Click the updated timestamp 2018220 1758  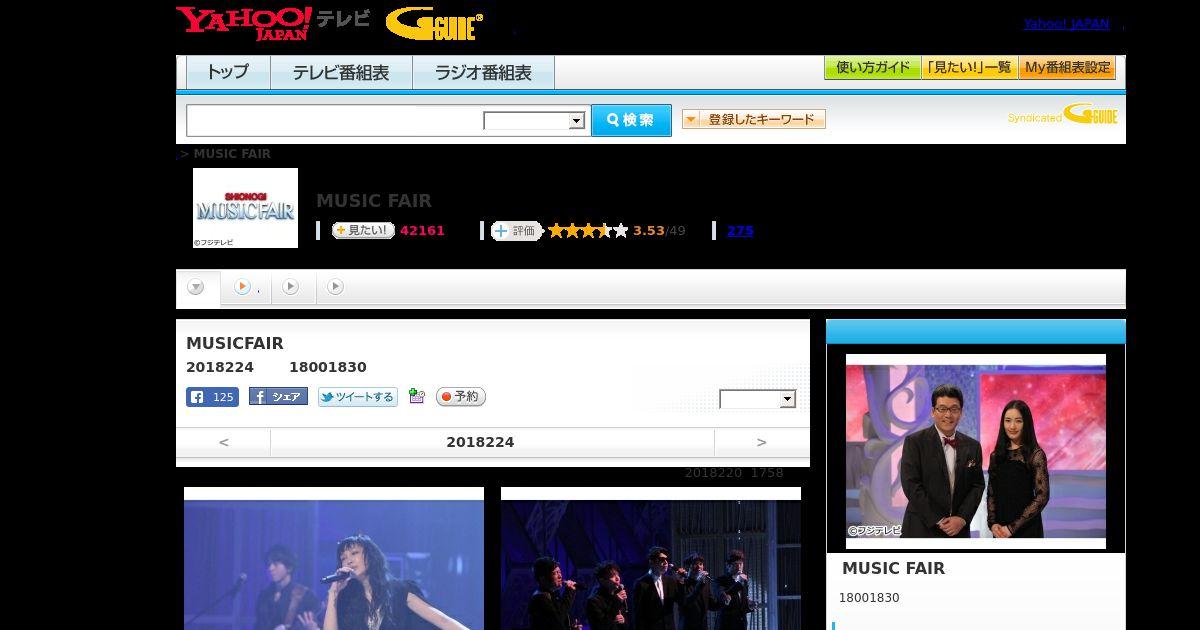click(x=734, y=473)
